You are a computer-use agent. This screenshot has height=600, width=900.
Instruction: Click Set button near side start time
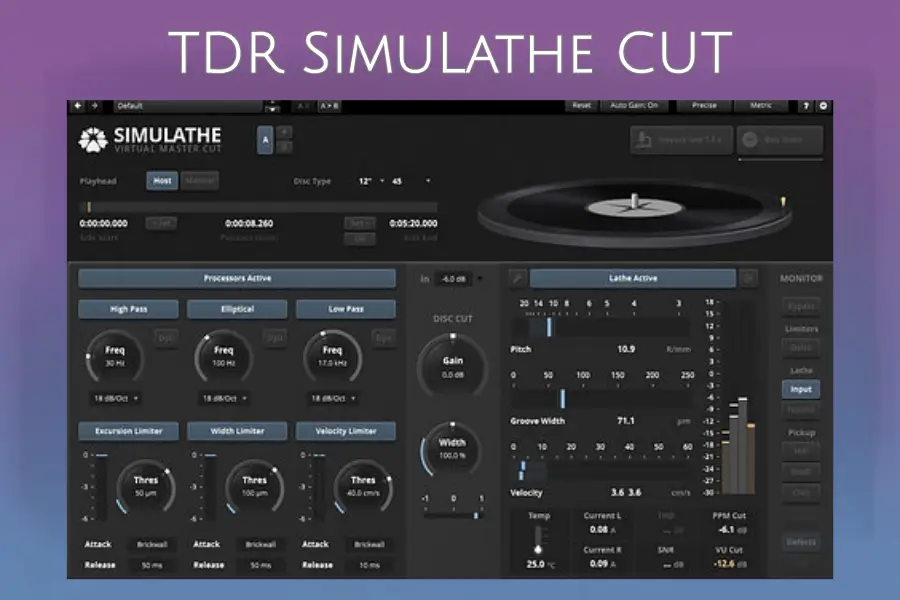pos(161,223)
